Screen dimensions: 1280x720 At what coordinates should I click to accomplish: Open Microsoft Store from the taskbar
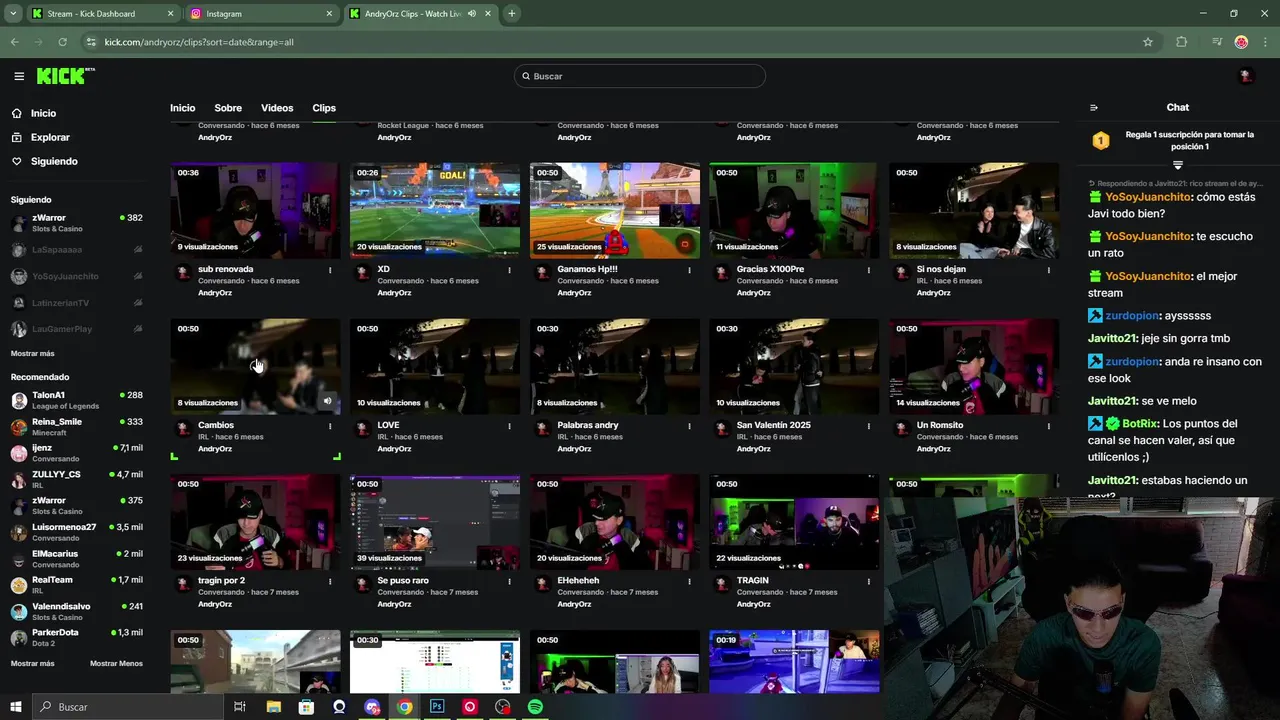(306, 707)
